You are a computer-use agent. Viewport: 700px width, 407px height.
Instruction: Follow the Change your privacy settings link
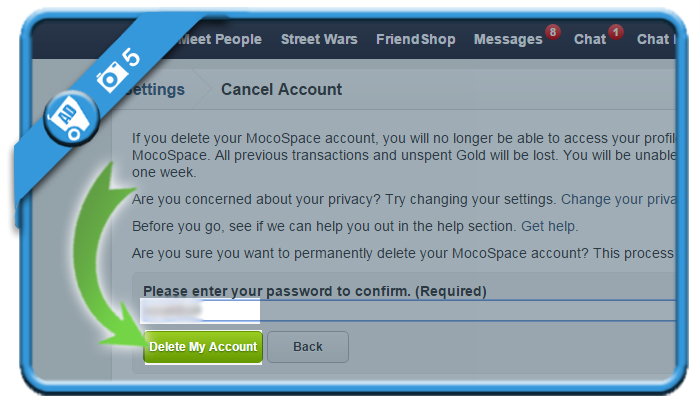pyautogui.click(x=618, y=199)
